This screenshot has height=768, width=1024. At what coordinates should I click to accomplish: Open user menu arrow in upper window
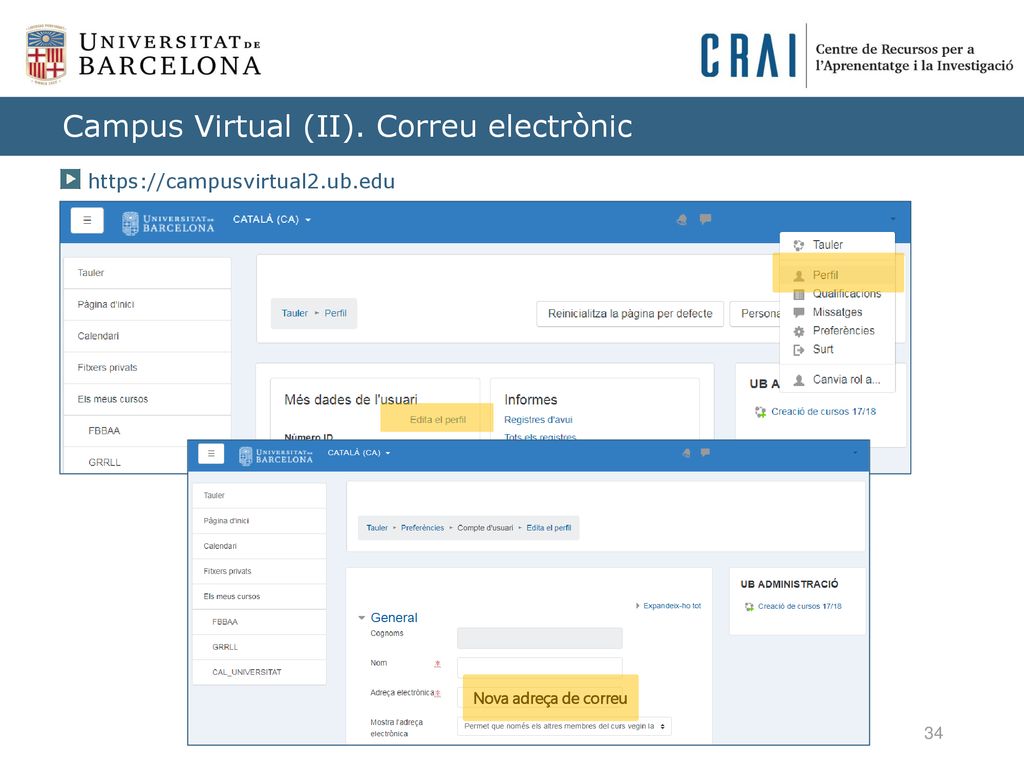pyautogui.click(x=893, y=219)
